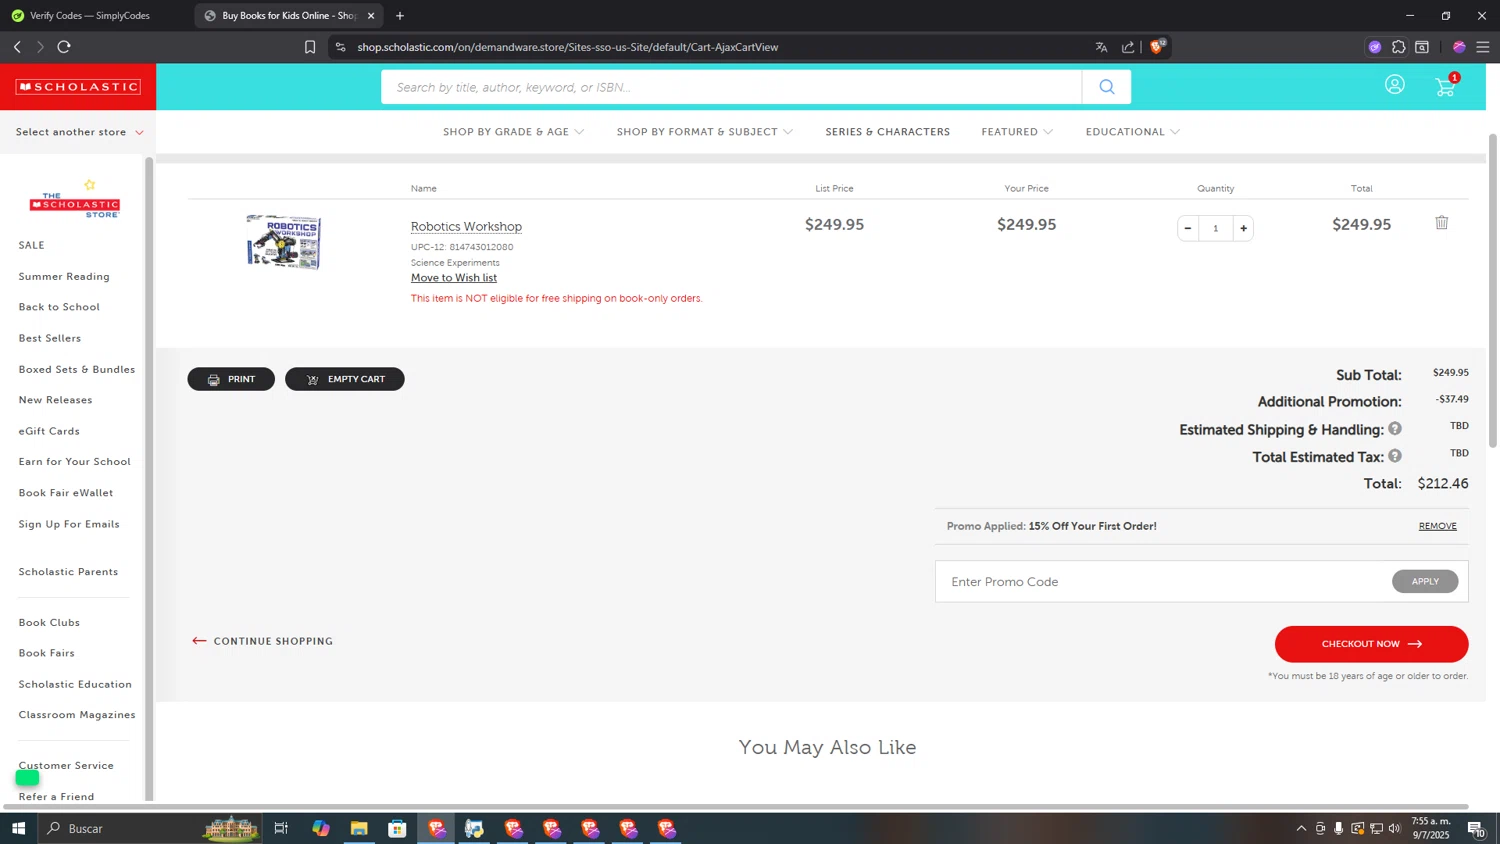Open Microsoft Store taskbar icon
This screenshot has width=1500, height=844.
point(397,828)
